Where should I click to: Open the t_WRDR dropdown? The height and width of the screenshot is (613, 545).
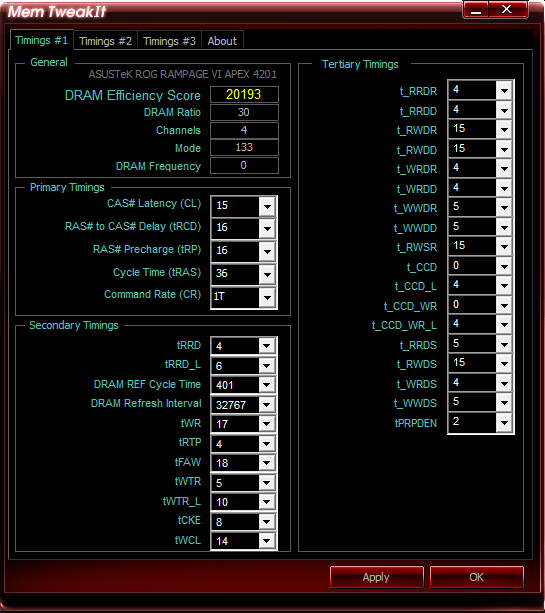(x=504, y=168)
